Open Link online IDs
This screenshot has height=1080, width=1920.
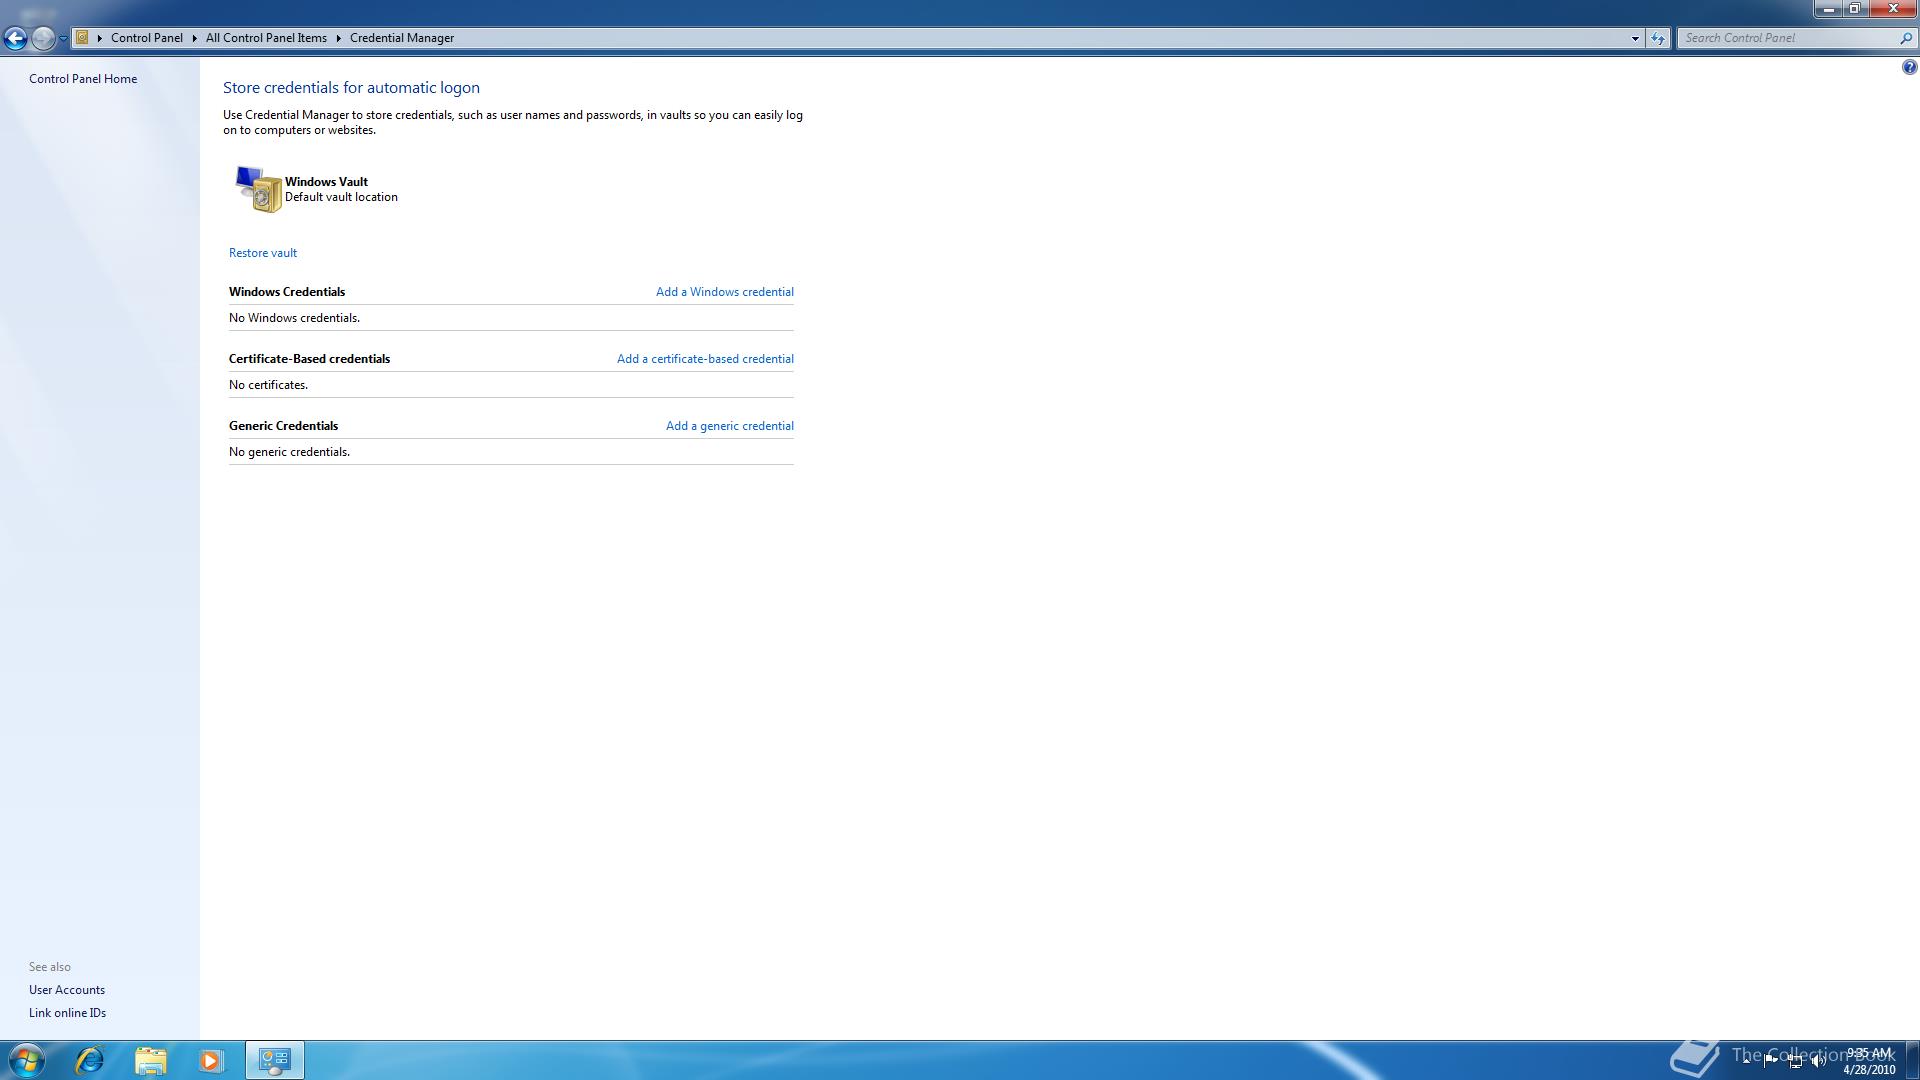tap(67, 1013)
